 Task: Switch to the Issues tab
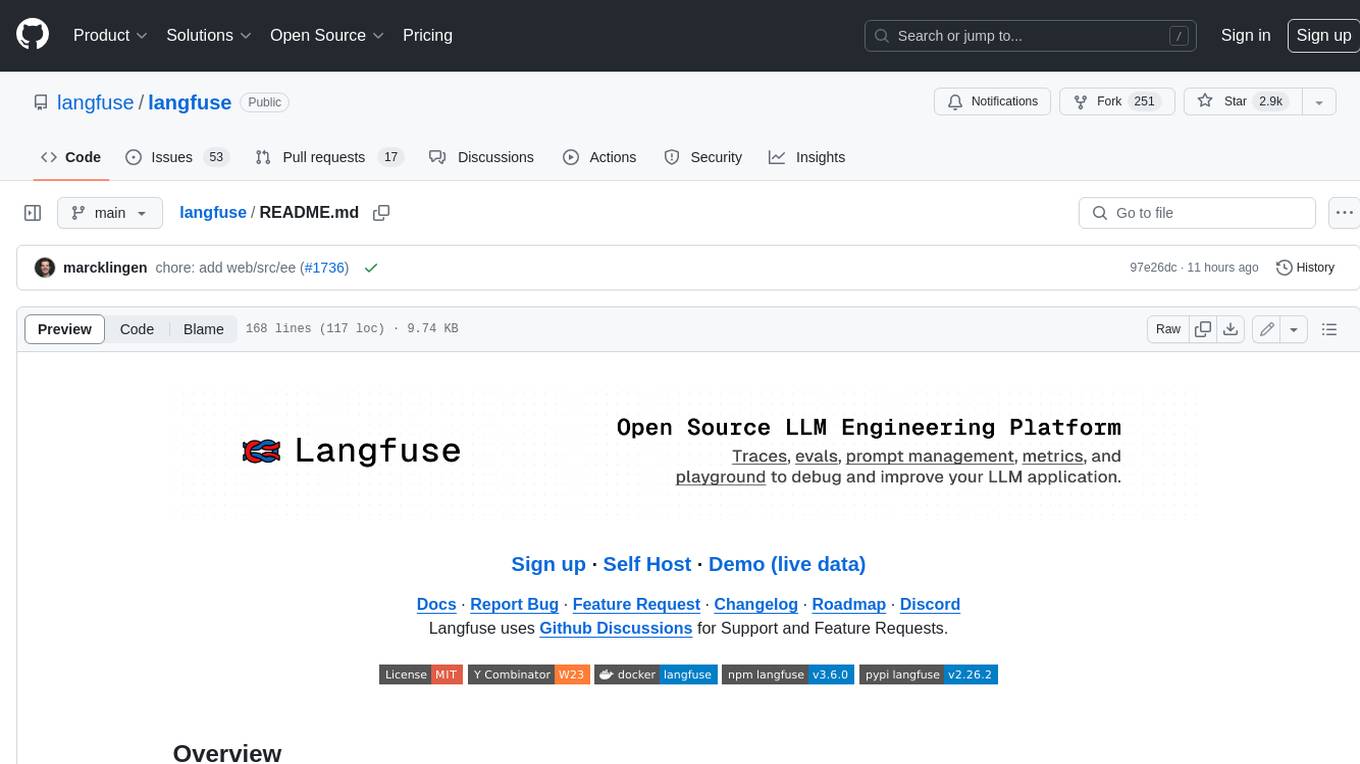[177, 157]
